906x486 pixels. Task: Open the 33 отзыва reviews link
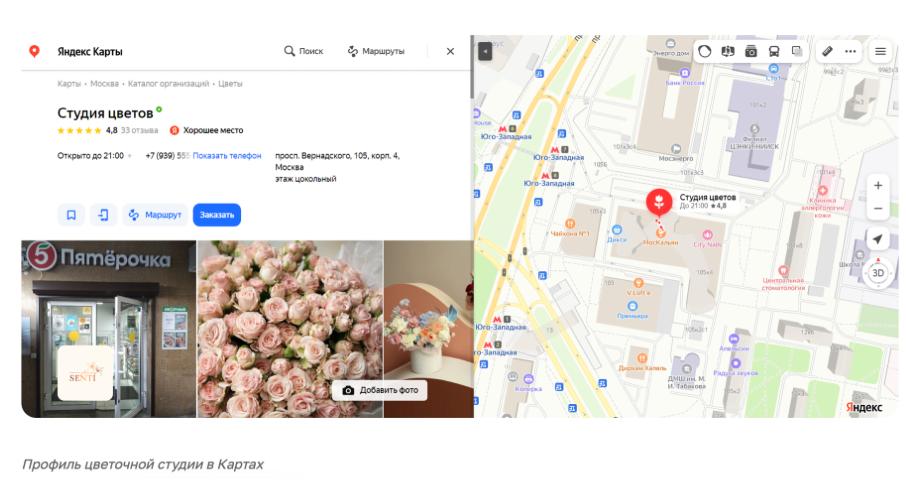pos(139,131)
